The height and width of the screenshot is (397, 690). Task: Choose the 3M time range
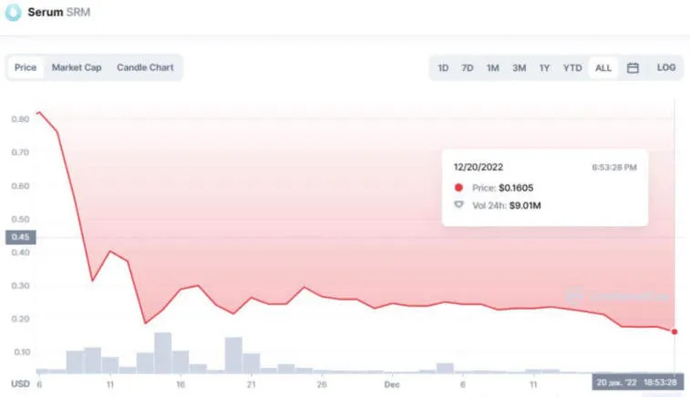point(519,68)
